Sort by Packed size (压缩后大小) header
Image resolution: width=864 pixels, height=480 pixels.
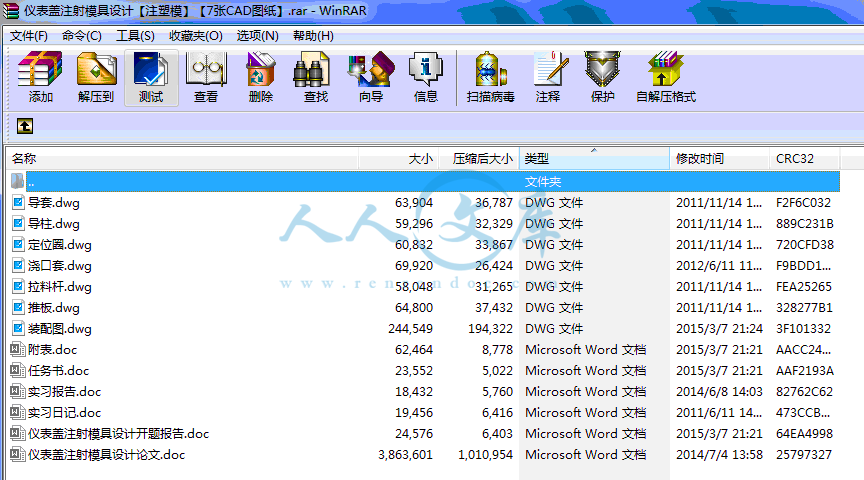[x=479, y=159]
